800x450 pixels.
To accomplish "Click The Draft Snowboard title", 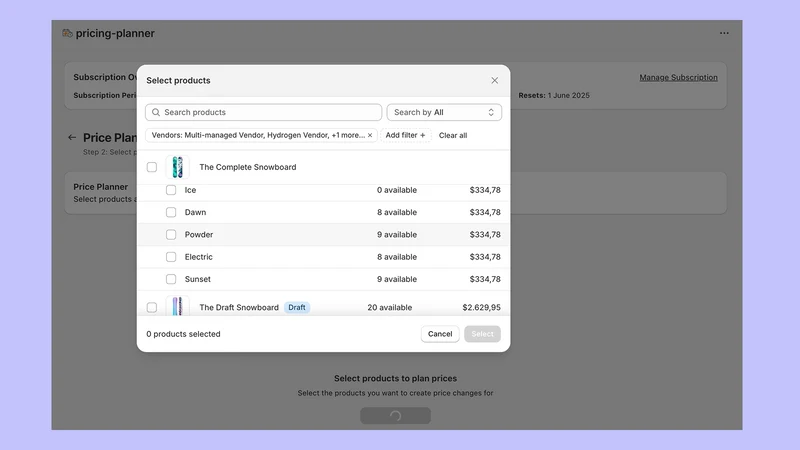I will 239,307.
